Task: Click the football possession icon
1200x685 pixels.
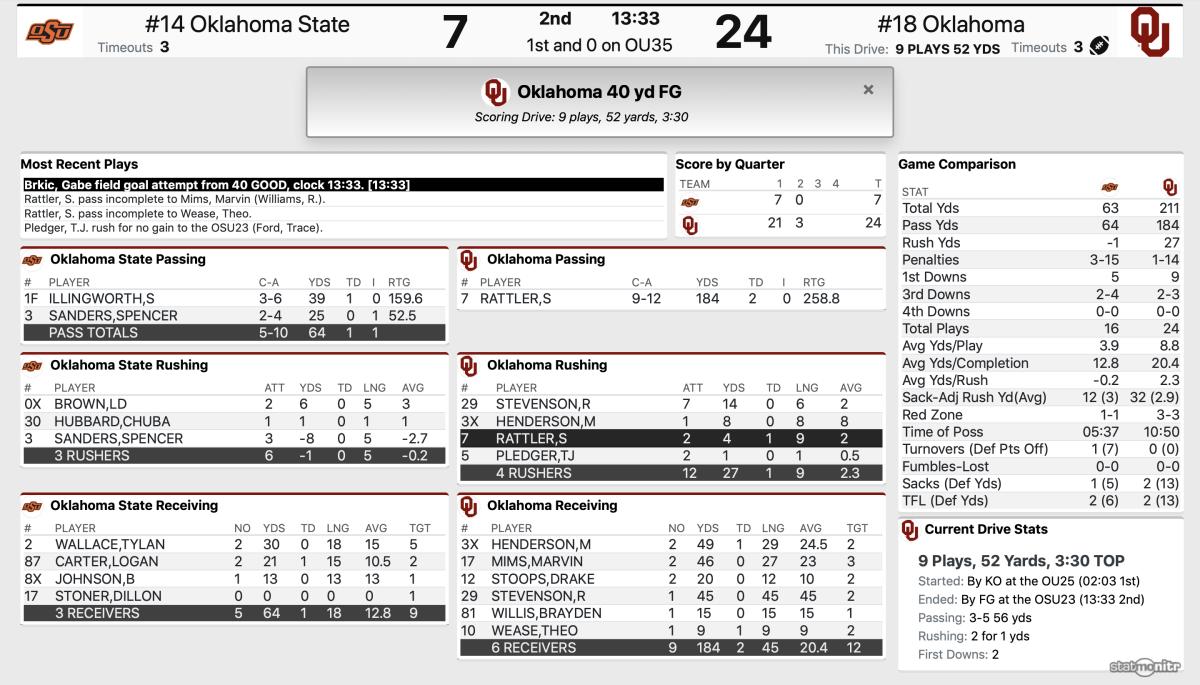Action: click(1100, 46)
